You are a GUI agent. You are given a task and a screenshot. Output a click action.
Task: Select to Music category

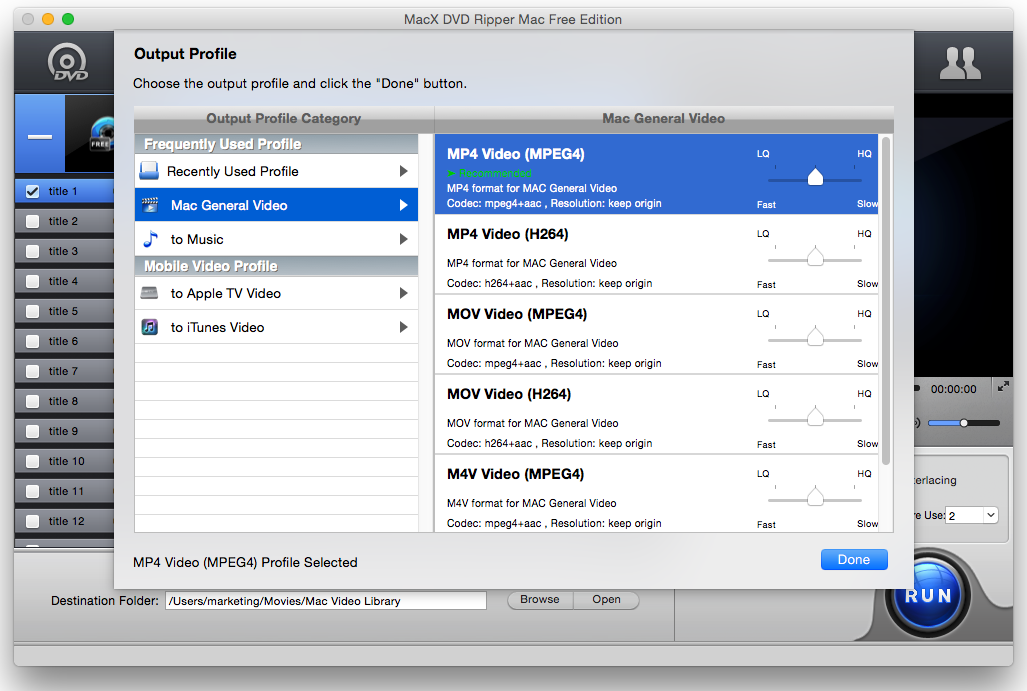click(x=276, y=239)
